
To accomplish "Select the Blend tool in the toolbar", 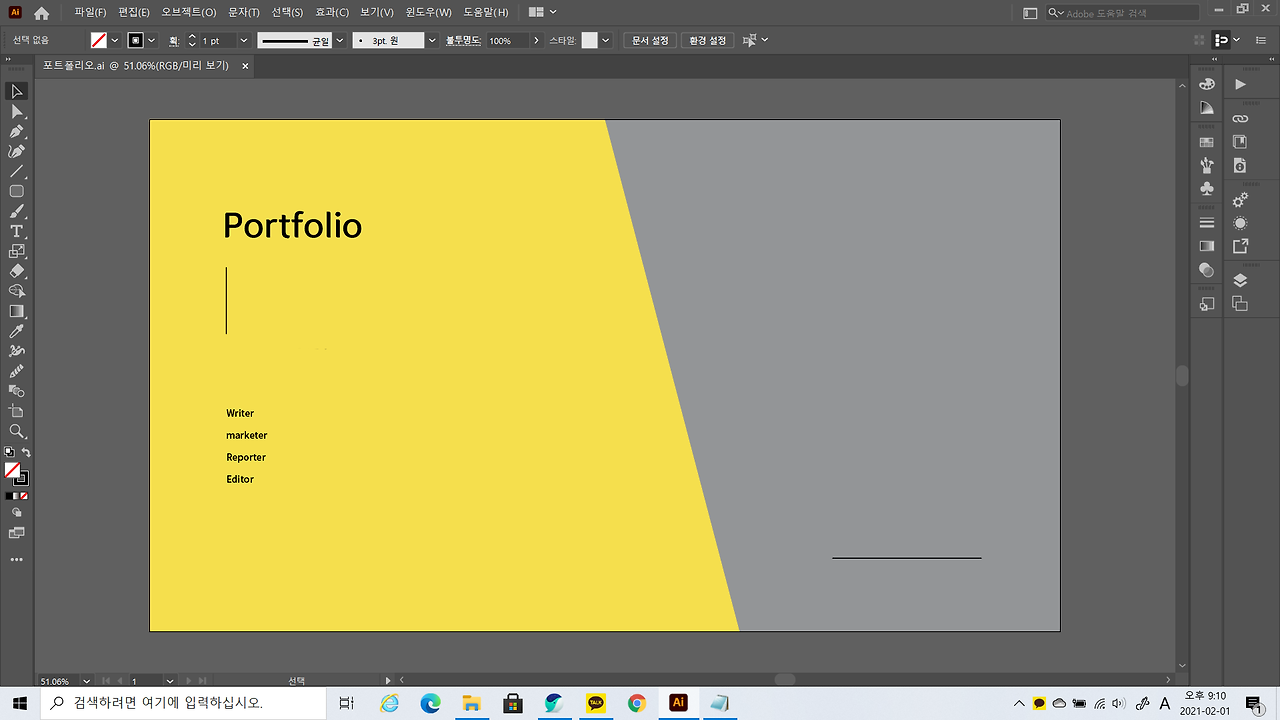I will pos(17,391).
